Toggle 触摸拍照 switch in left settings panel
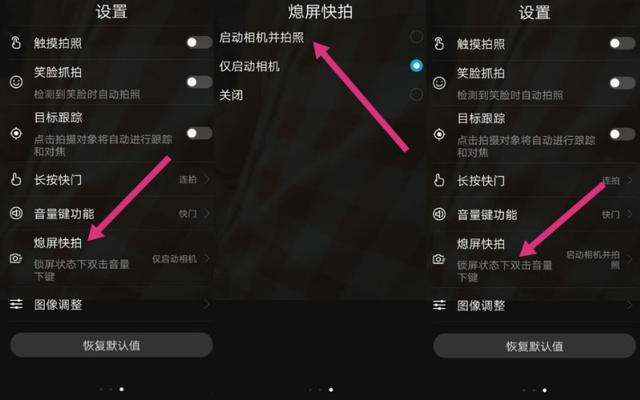 [199, 42]
